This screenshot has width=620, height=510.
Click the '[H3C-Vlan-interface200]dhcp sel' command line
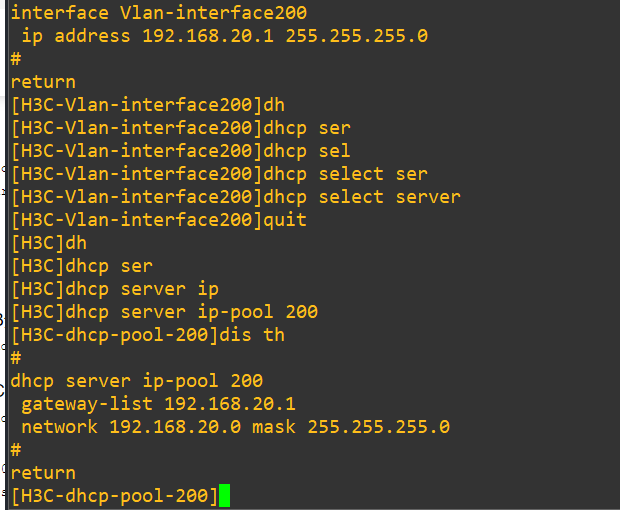[181, 151]
